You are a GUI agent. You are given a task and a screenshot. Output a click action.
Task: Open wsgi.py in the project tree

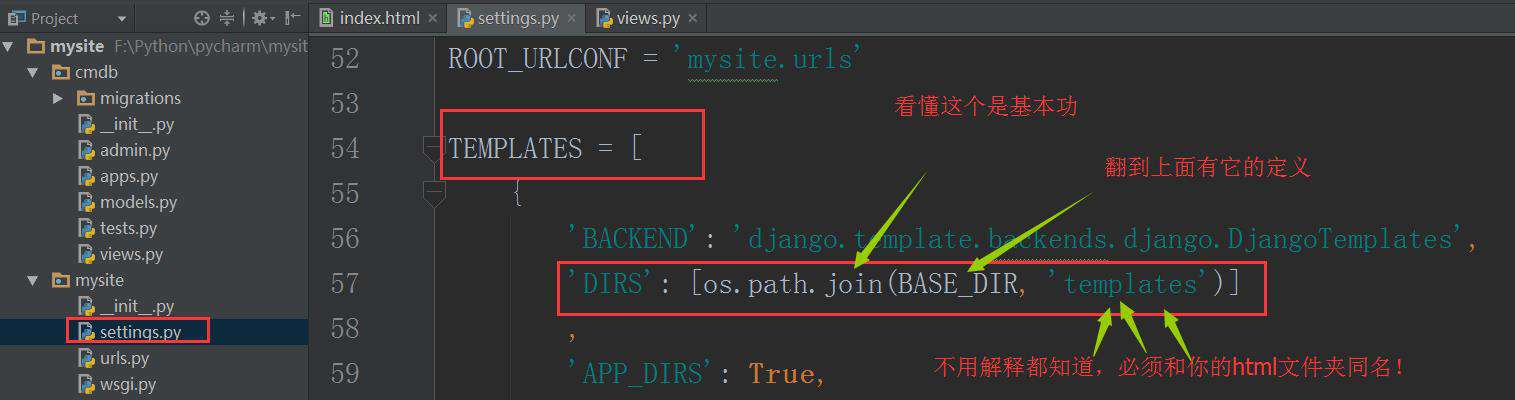127,384
